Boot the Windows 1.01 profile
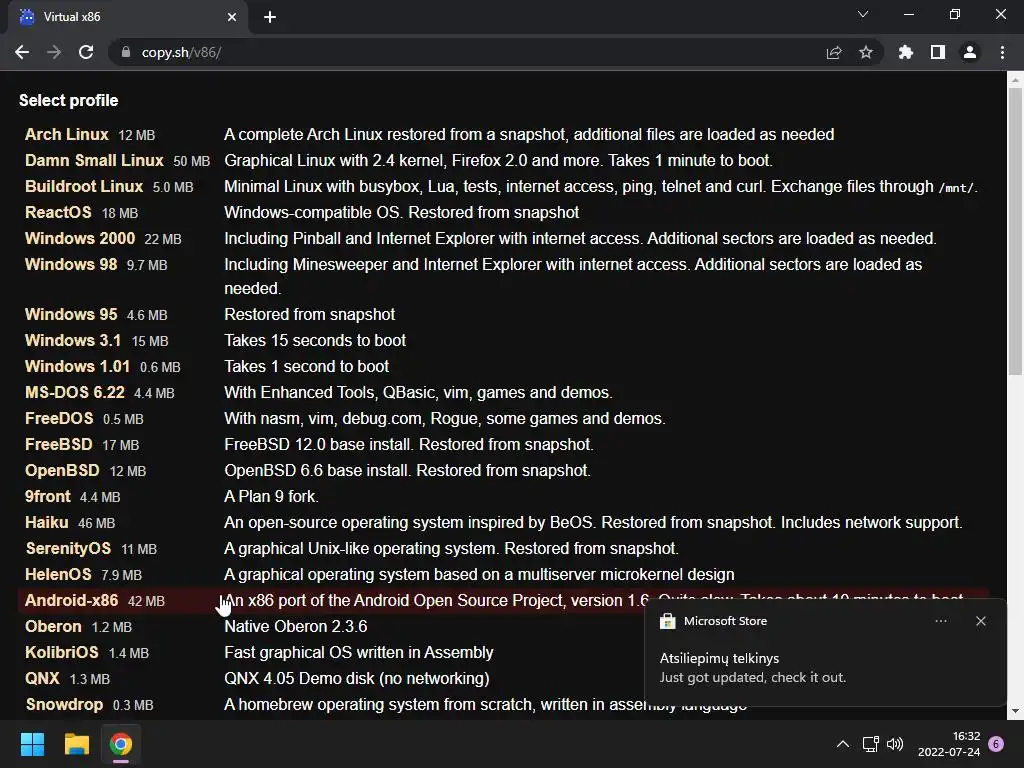The height and width of the screenshot is (768, 1024). 77,366
